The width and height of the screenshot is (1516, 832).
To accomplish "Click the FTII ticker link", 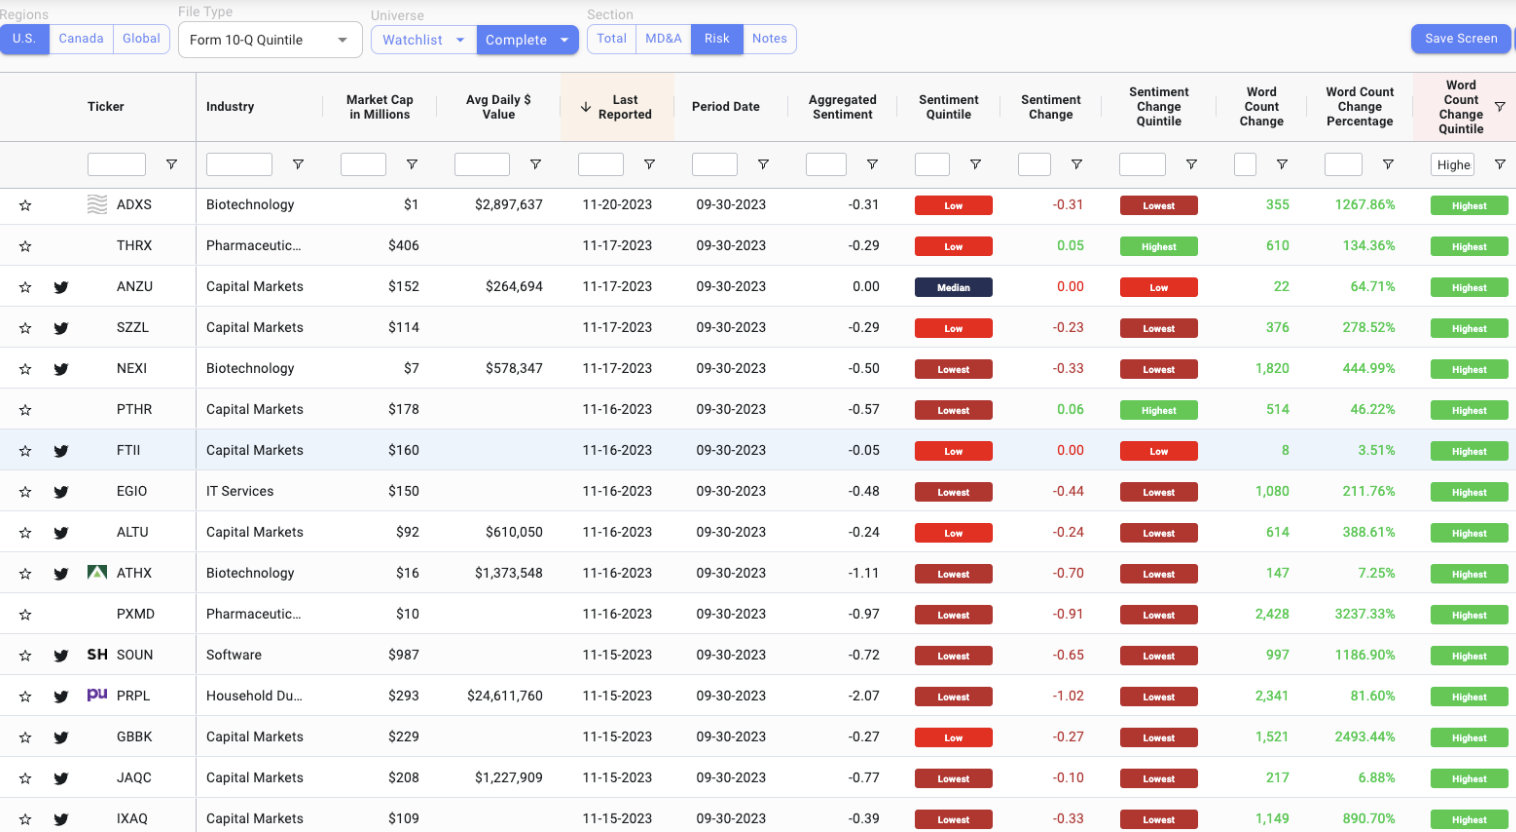I will [x=128, y=450].
